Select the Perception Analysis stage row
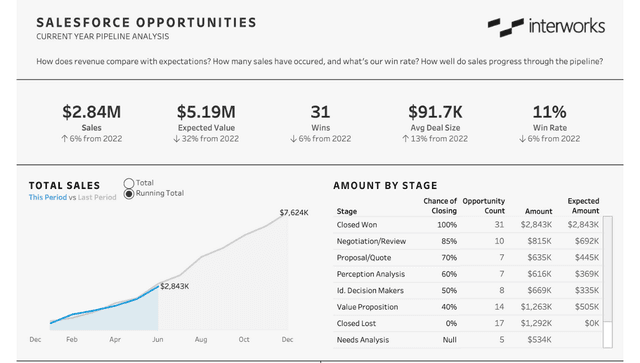 click(468, 274)
